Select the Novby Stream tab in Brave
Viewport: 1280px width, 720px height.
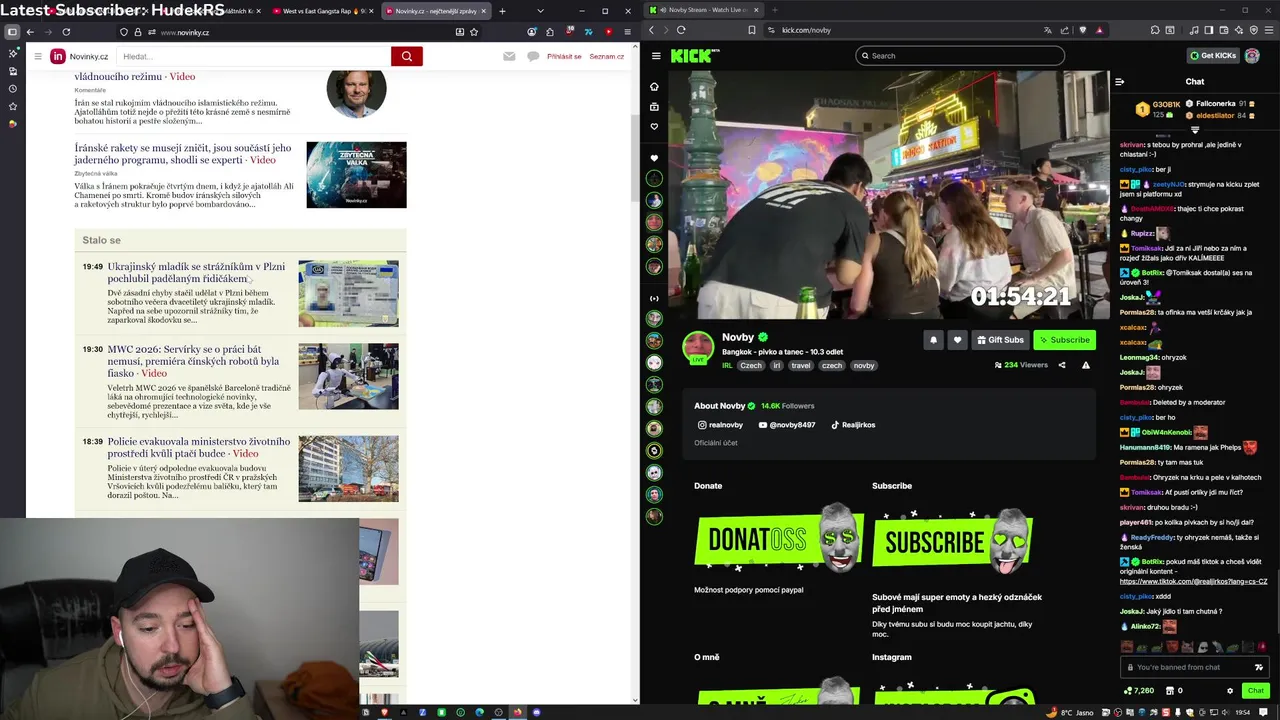pos(704,10)
